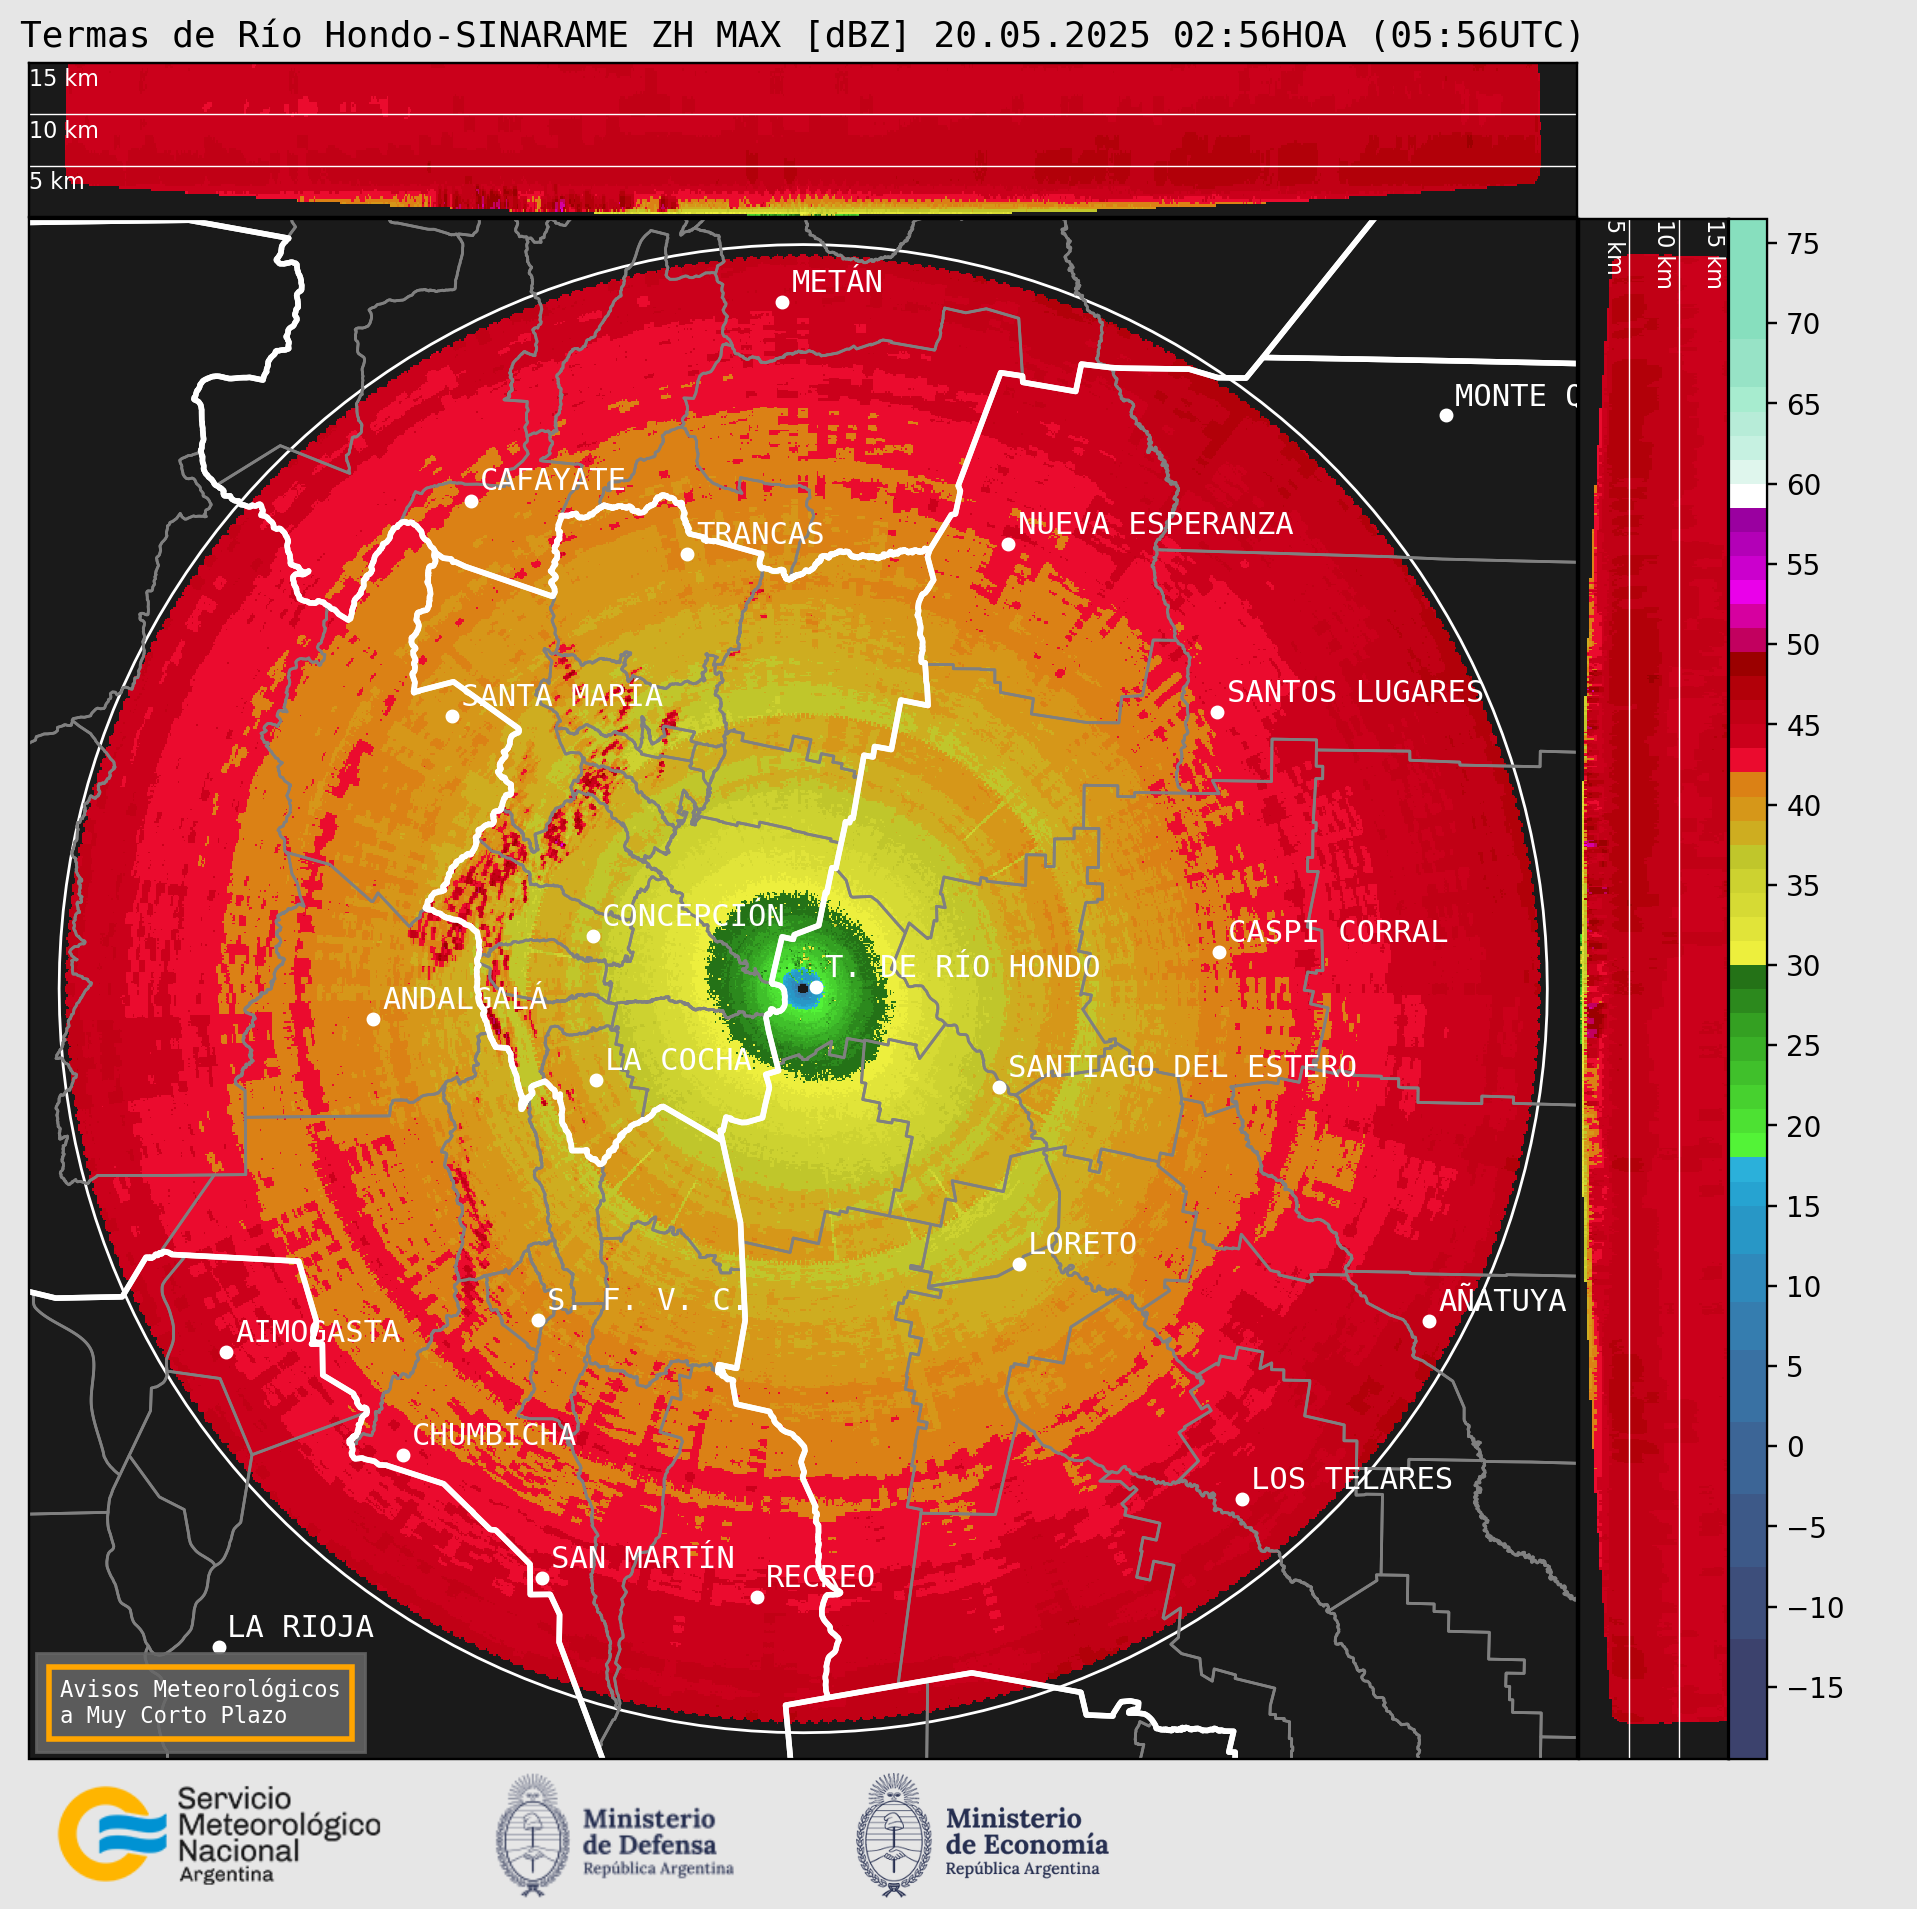Viewport: 1917px width, 1909px height.
Task: Click the 10 km label in top cross-section
Action: (64, 130)
